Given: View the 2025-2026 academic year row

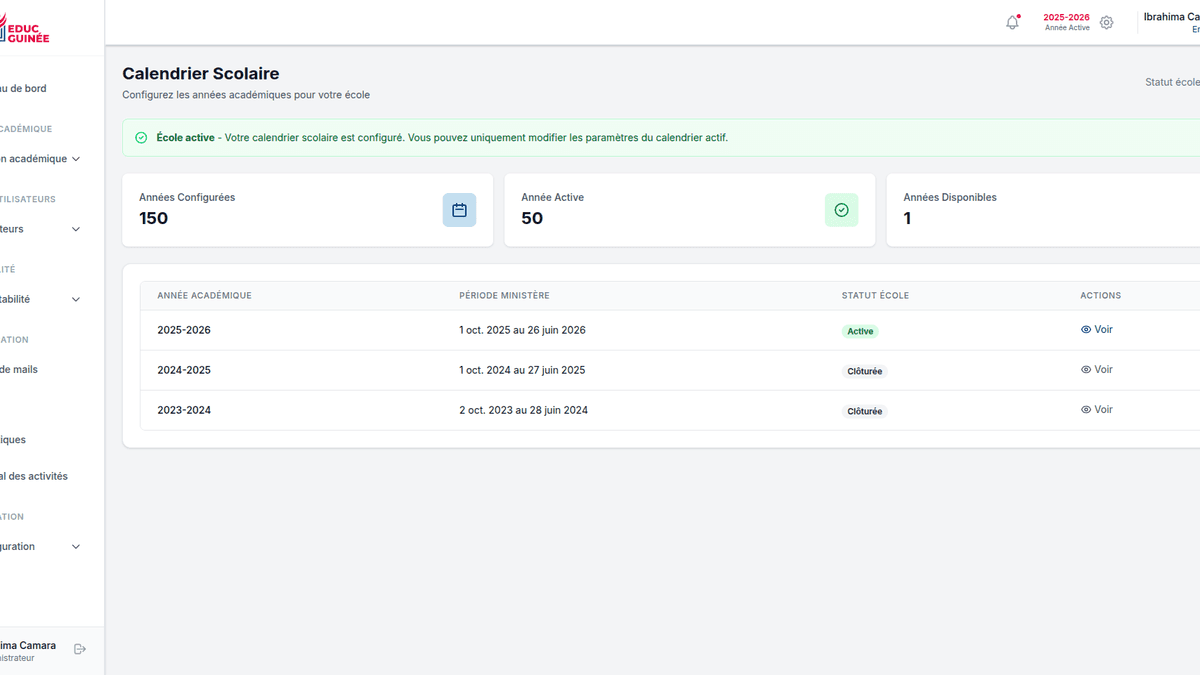Looking at the screenshot, I should 1096,330.
